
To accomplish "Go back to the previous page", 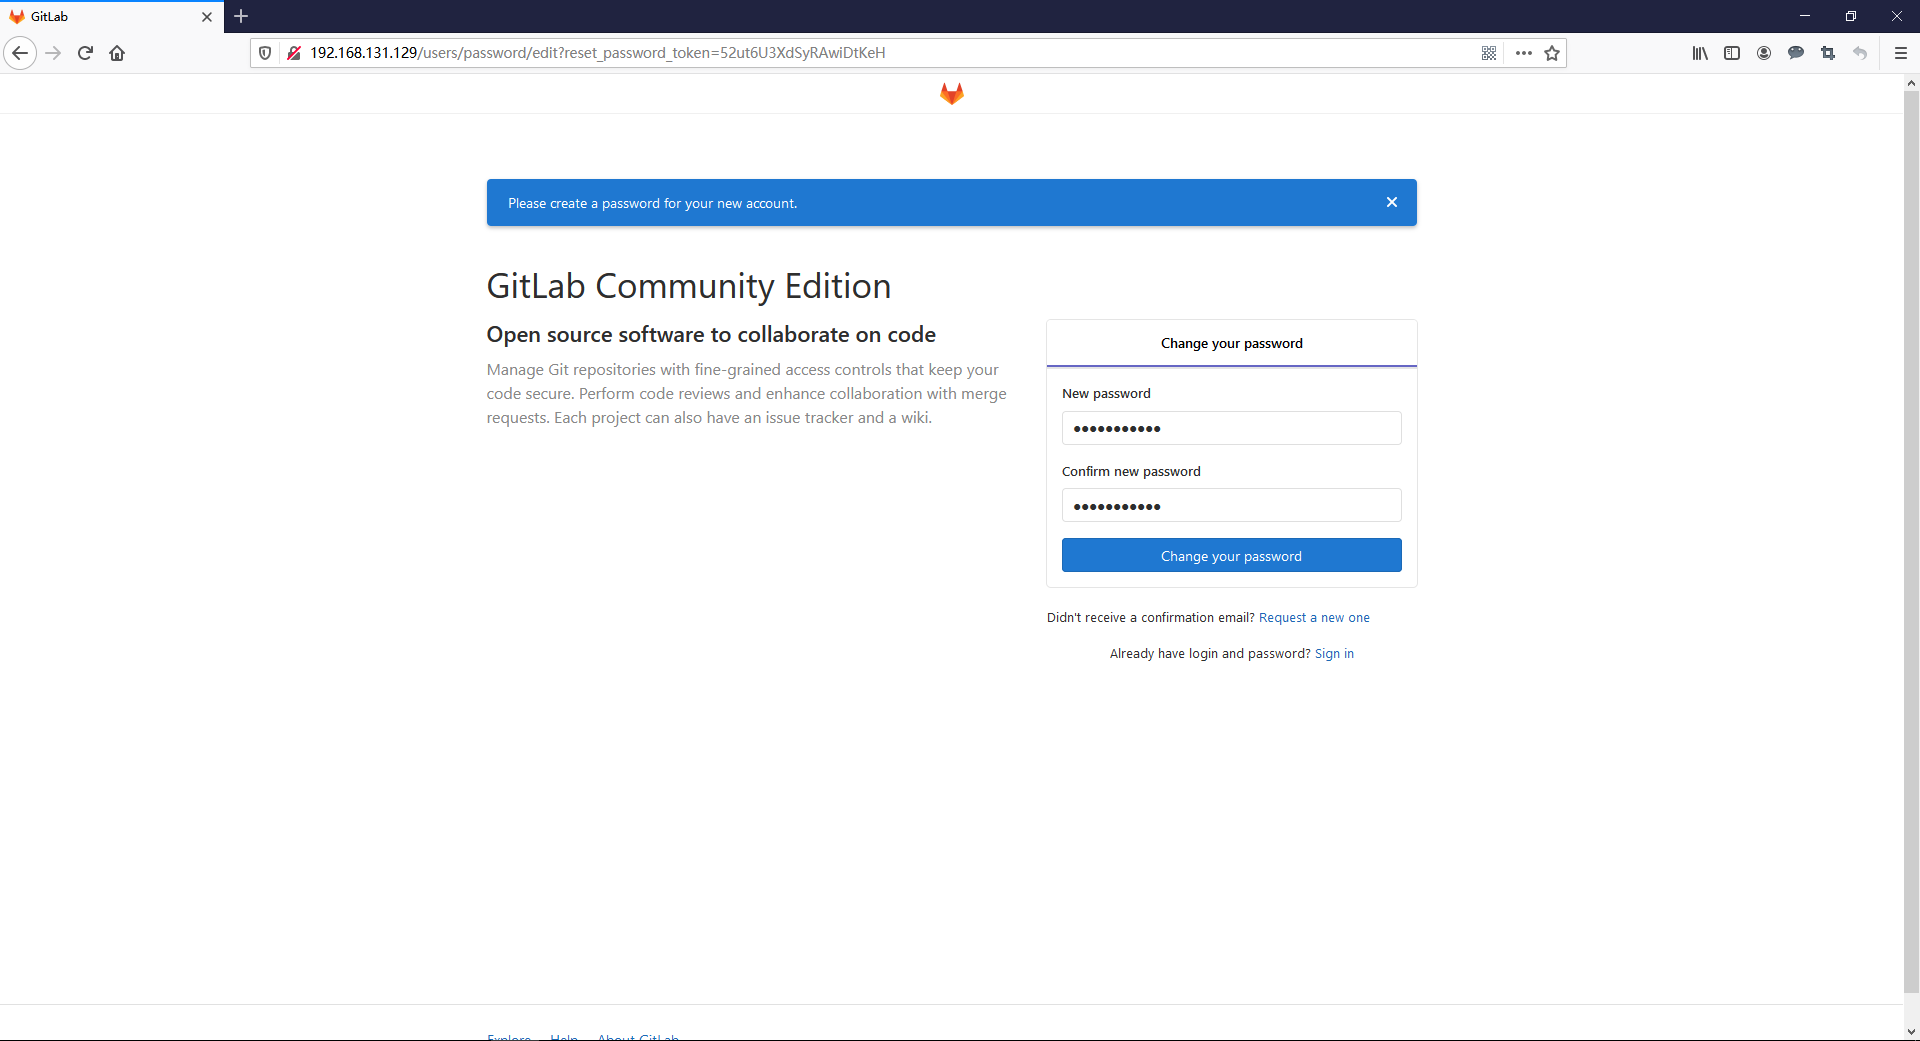I will pyautogui.click(x=20, y=53).
